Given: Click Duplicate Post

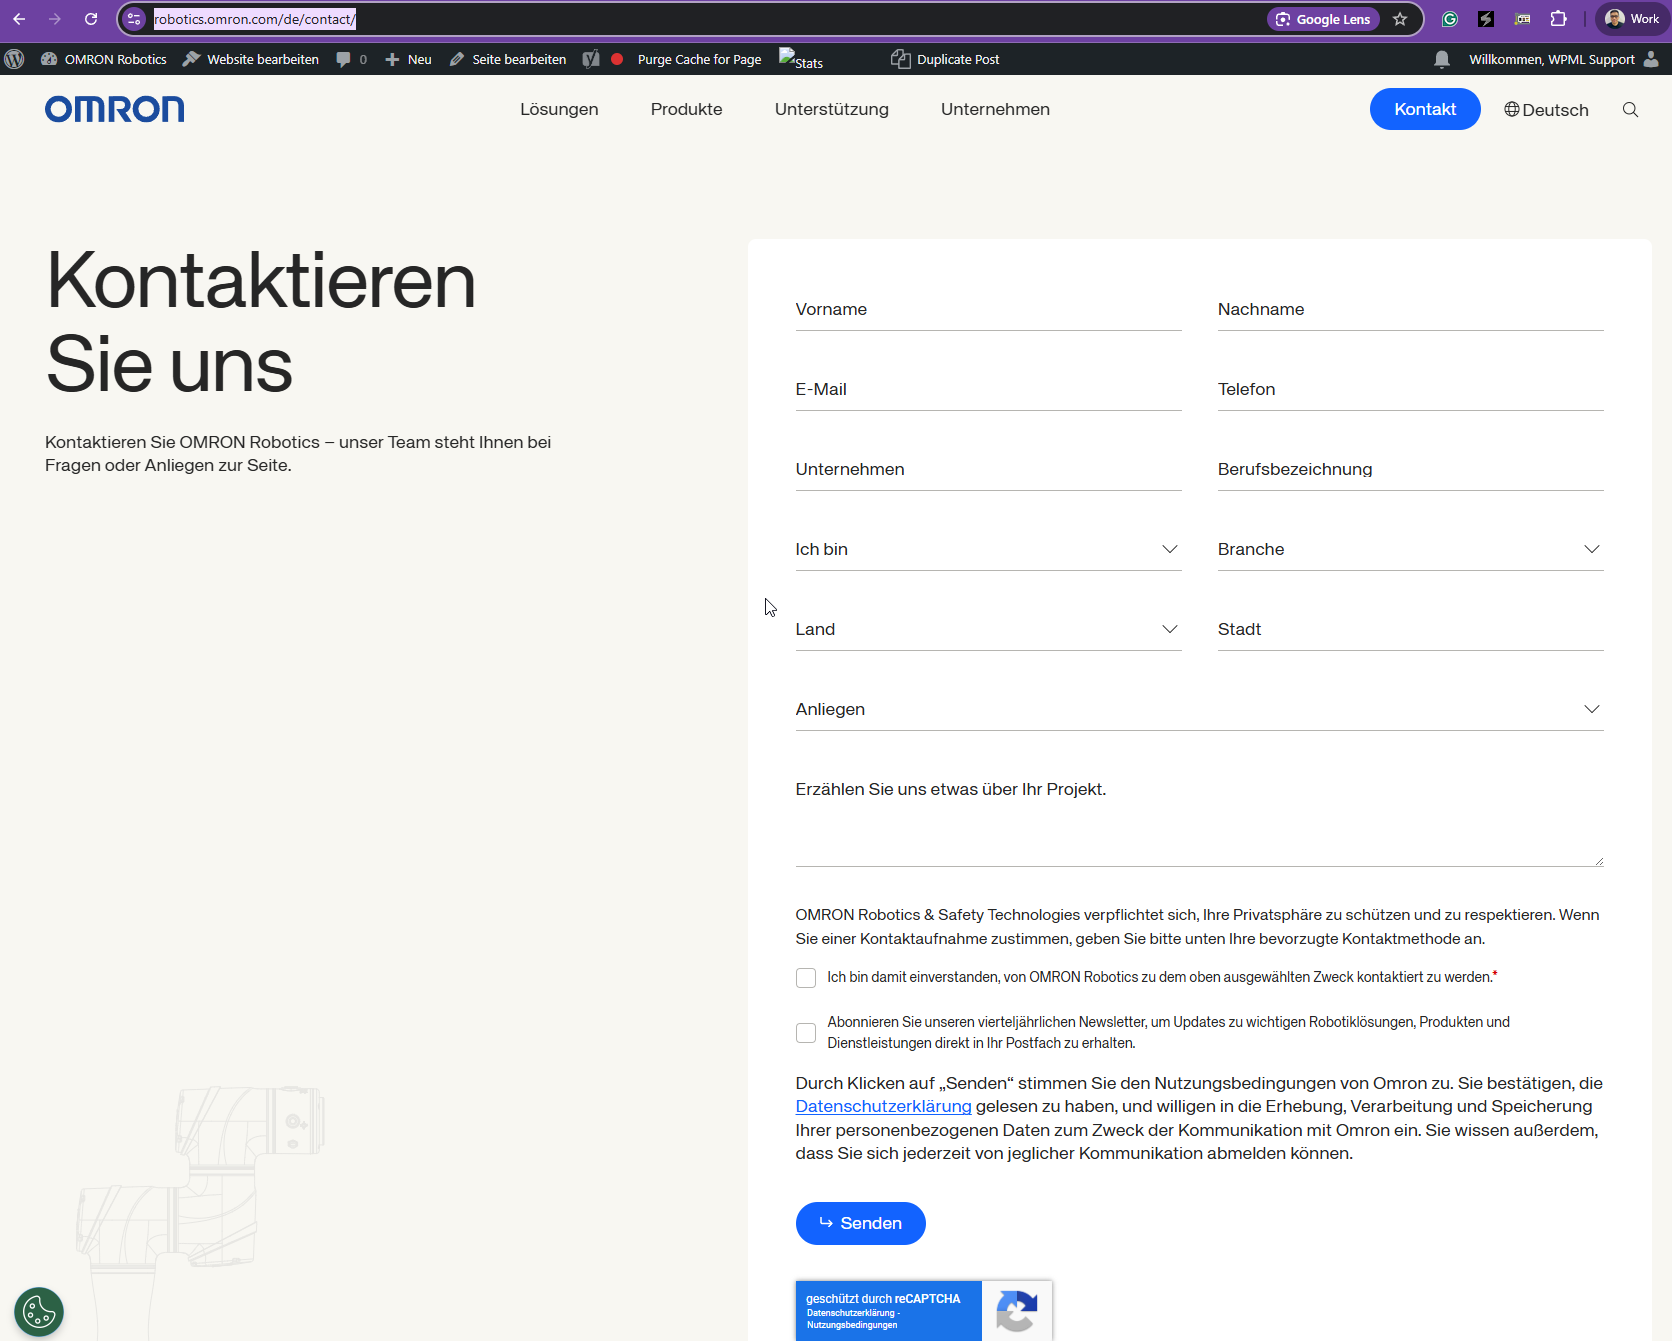Looking at the screenshot, I should click(945, 59).
